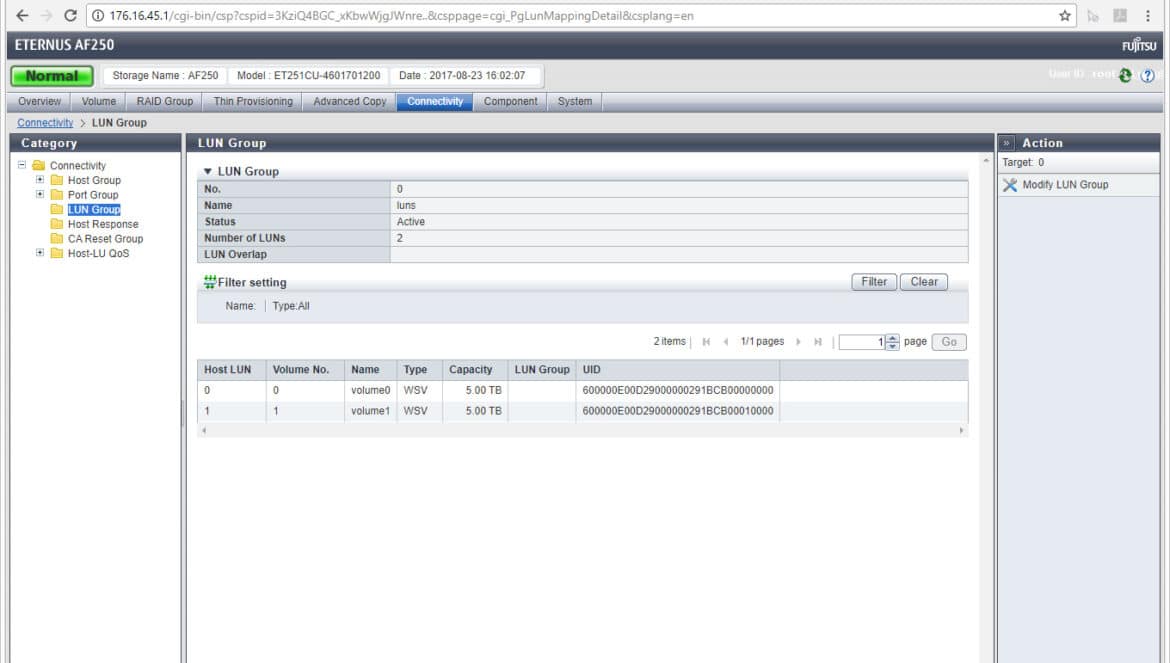Click CA Reset Group folder icon
The image size is (1170, 663).
click(57, 239)
